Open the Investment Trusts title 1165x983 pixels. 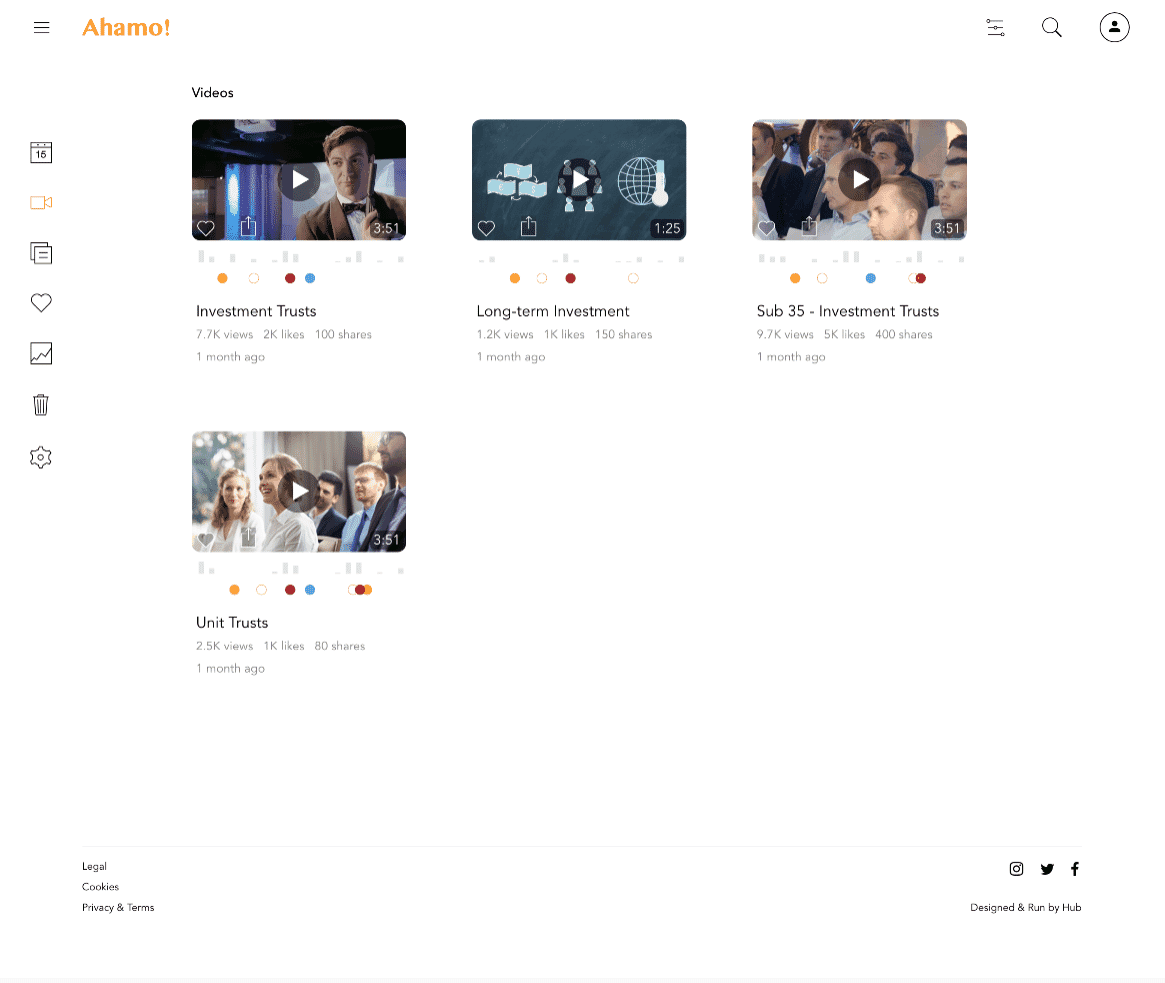point(256,311)
